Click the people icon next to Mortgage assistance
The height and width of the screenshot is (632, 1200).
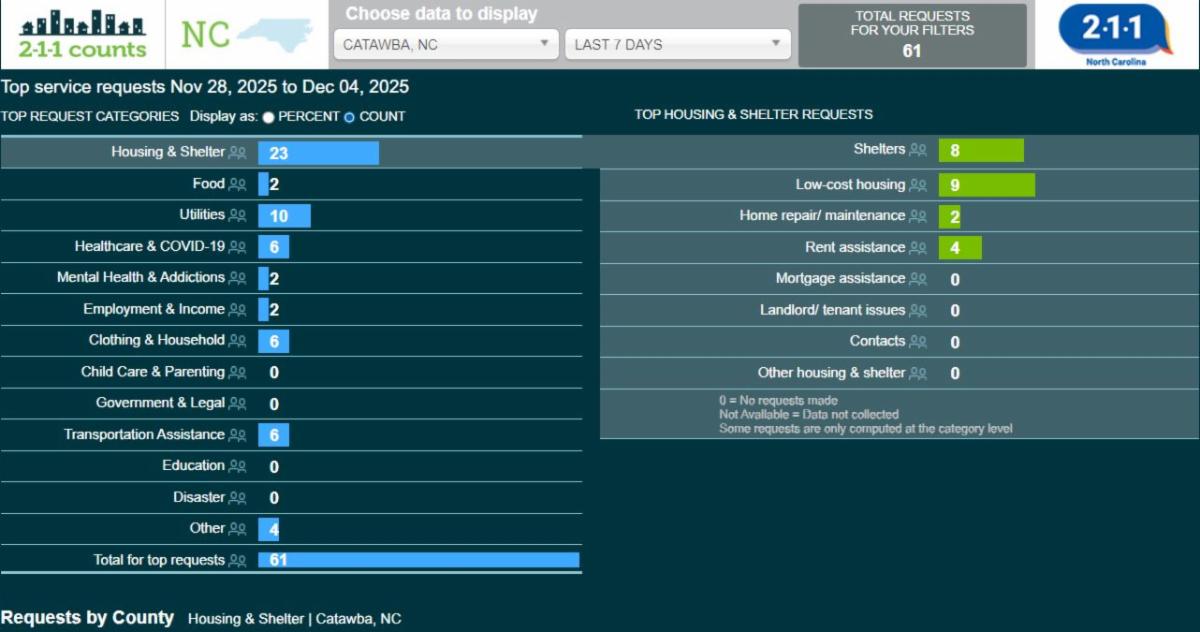coord(917,279)
